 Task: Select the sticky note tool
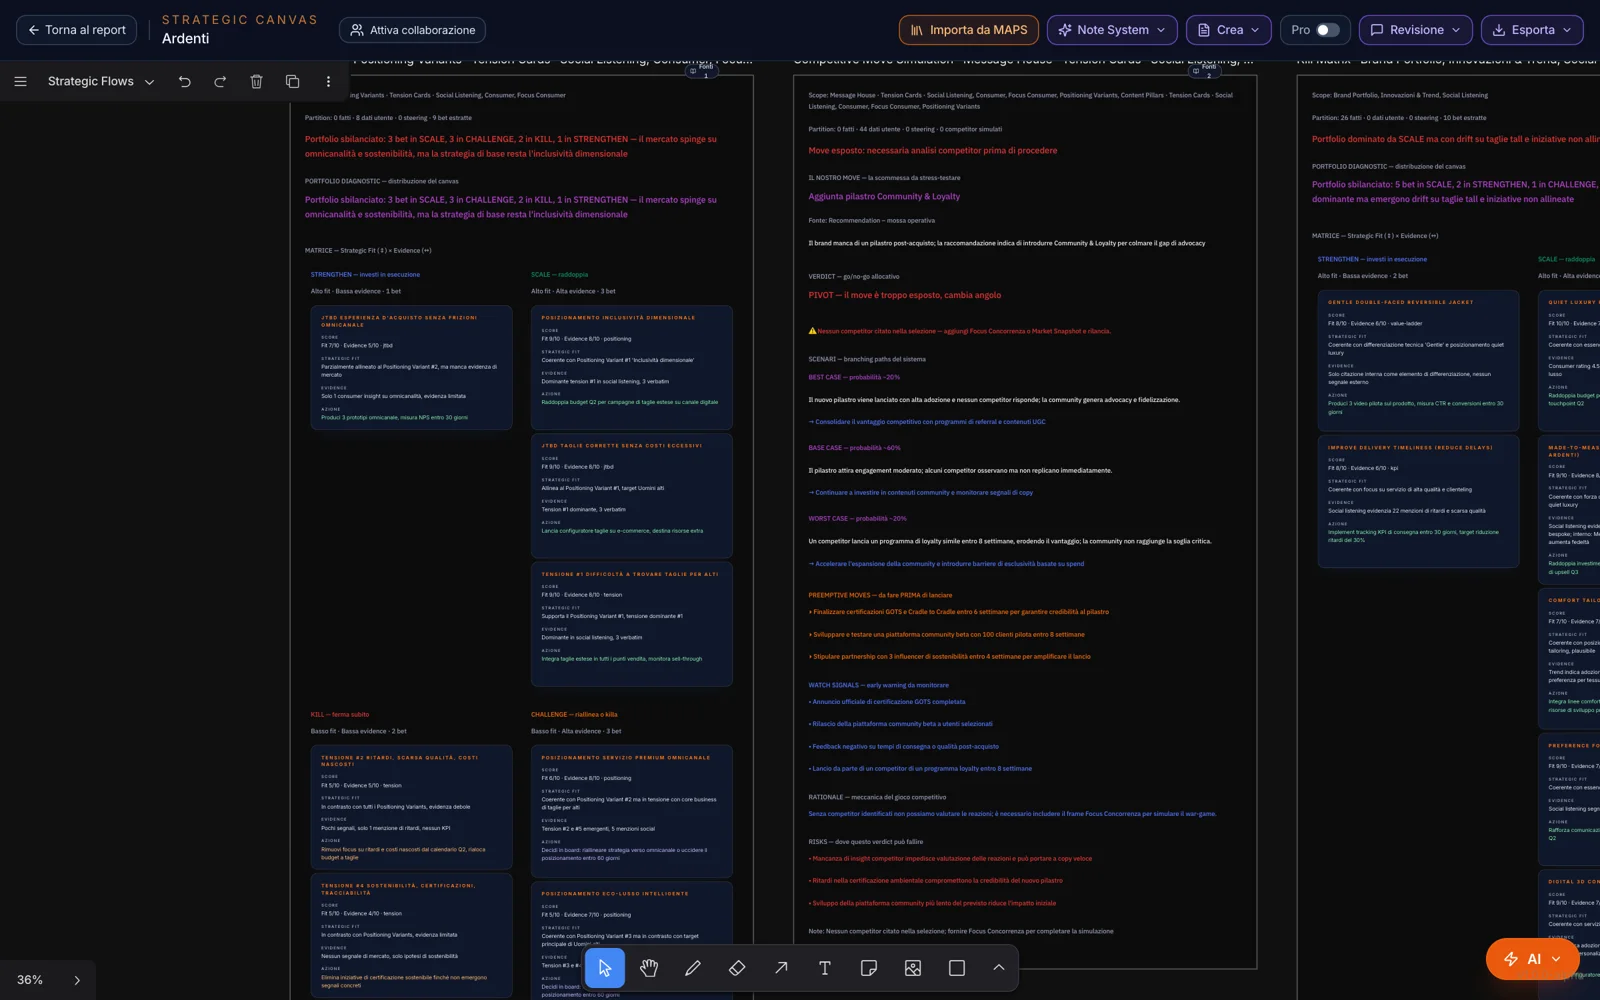point(869,968)
